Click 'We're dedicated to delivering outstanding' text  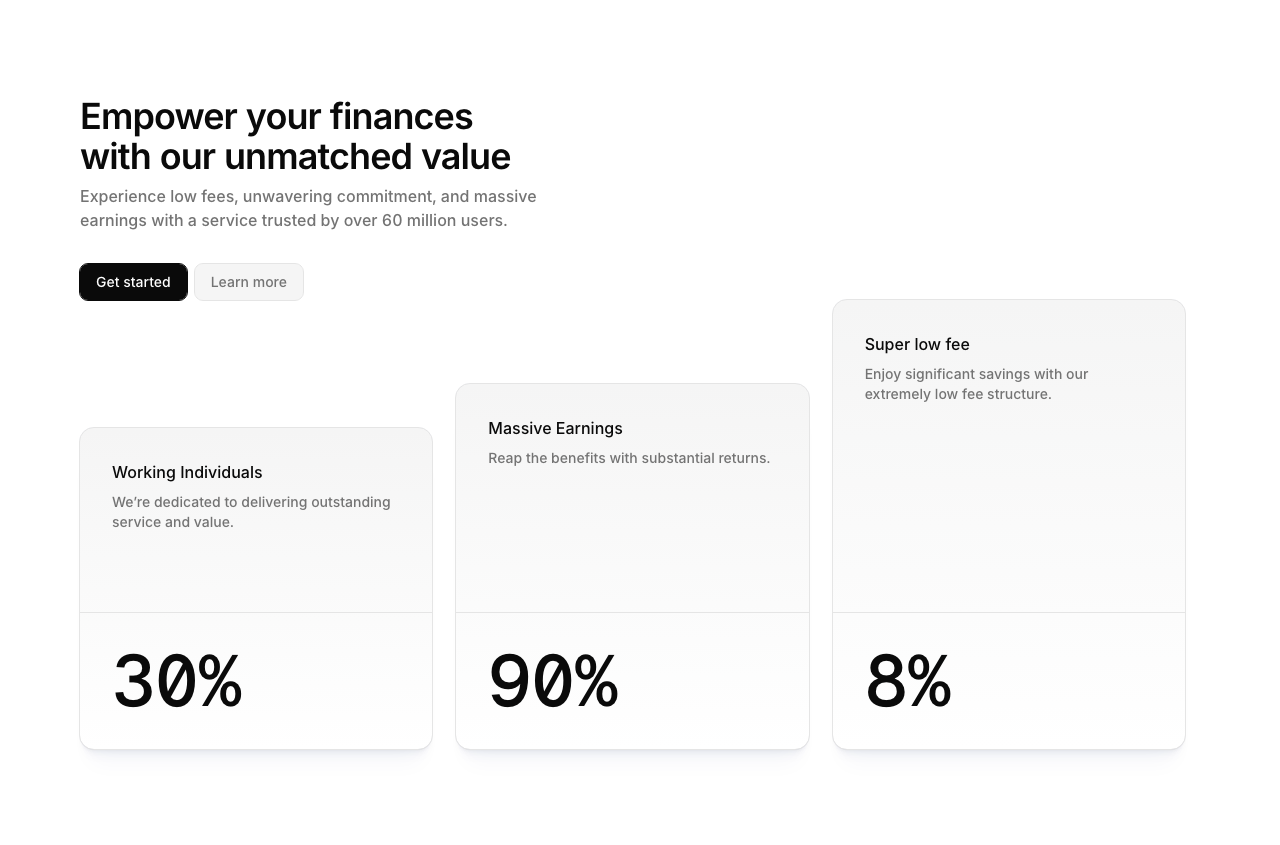click(x=251, y=502)
